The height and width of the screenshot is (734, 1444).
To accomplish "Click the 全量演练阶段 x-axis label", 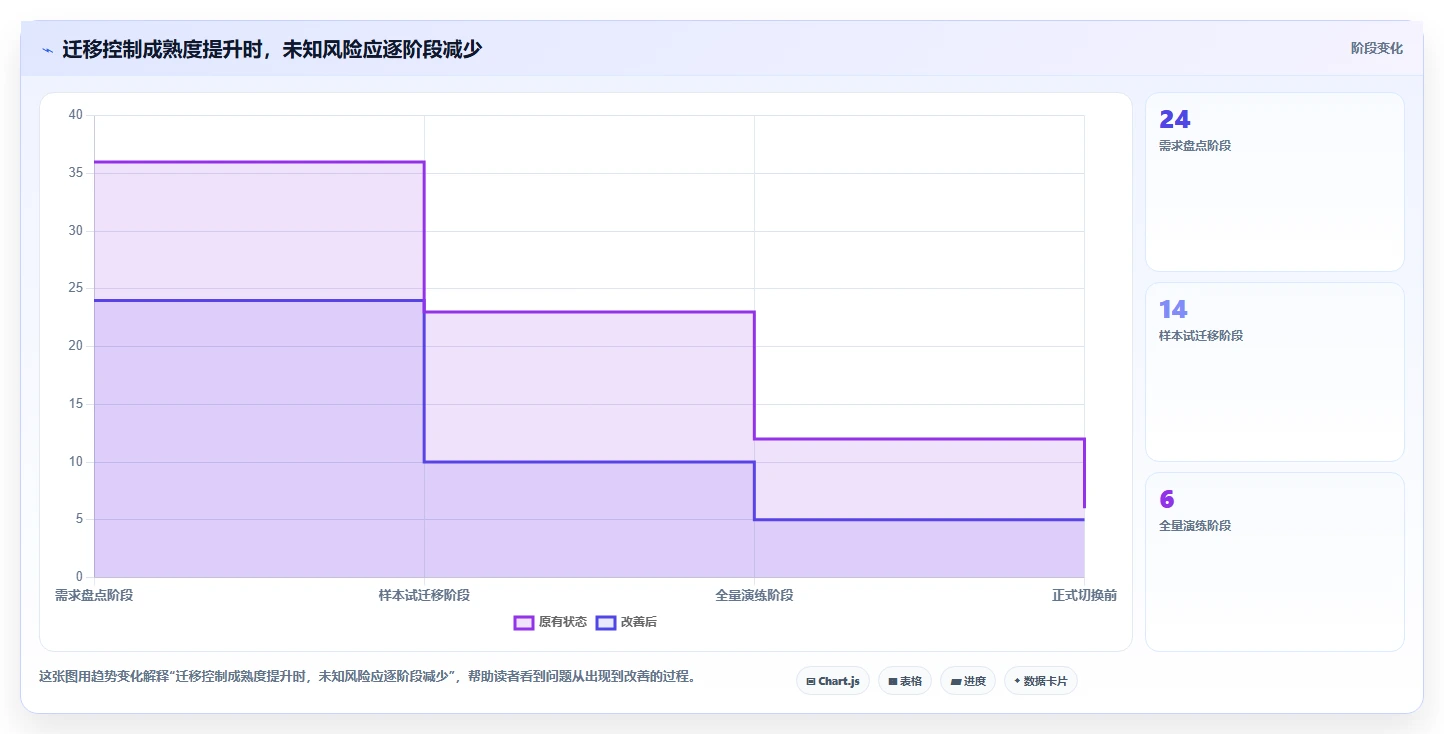I will coord(754,595).
